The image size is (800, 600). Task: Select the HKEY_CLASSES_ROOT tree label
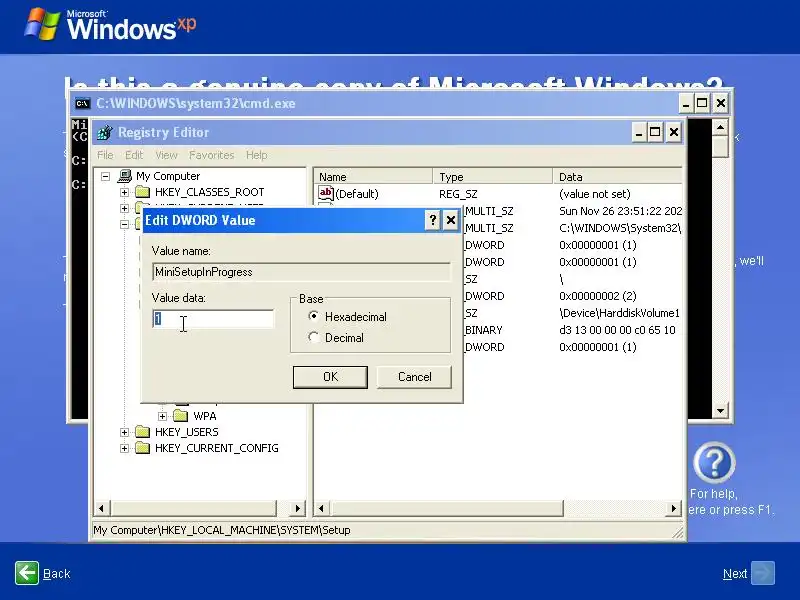click(x=209, y=192)
